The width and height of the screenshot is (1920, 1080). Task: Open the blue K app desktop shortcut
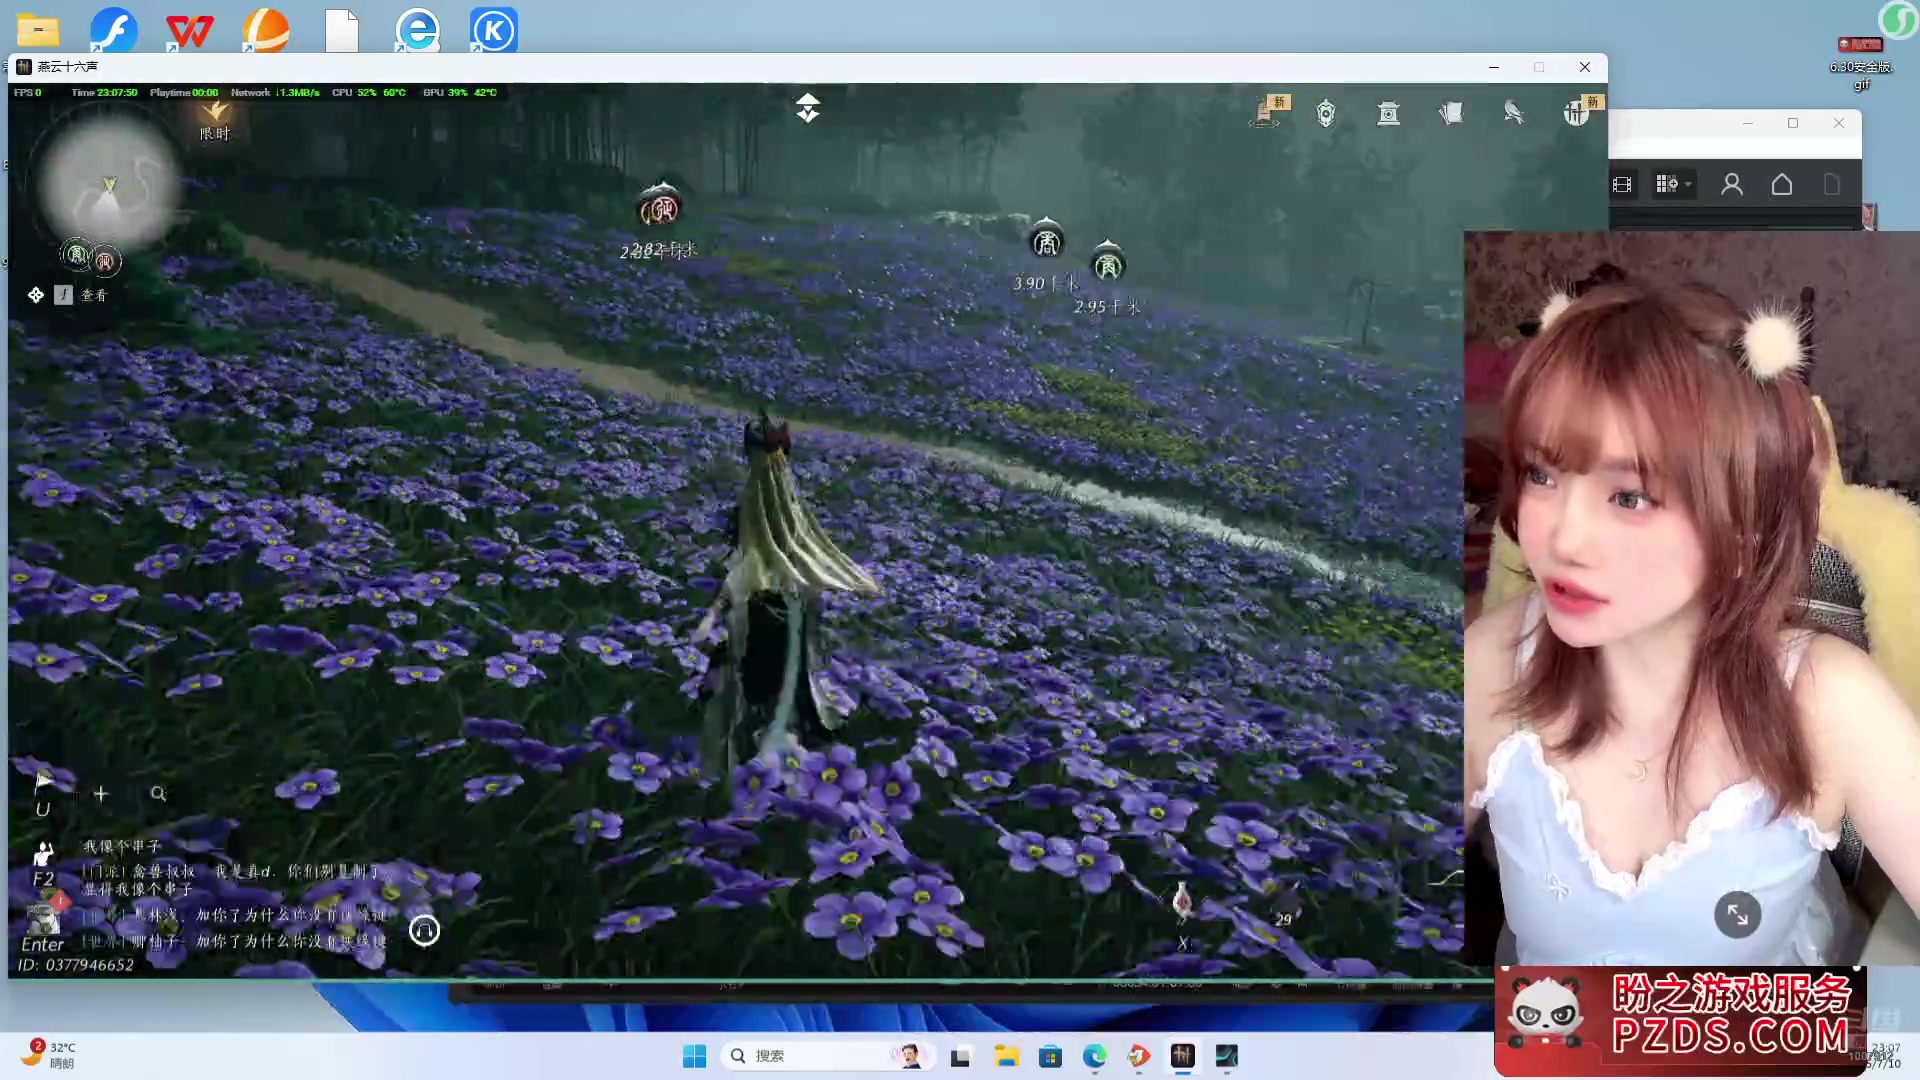click(x=494, y=30)
